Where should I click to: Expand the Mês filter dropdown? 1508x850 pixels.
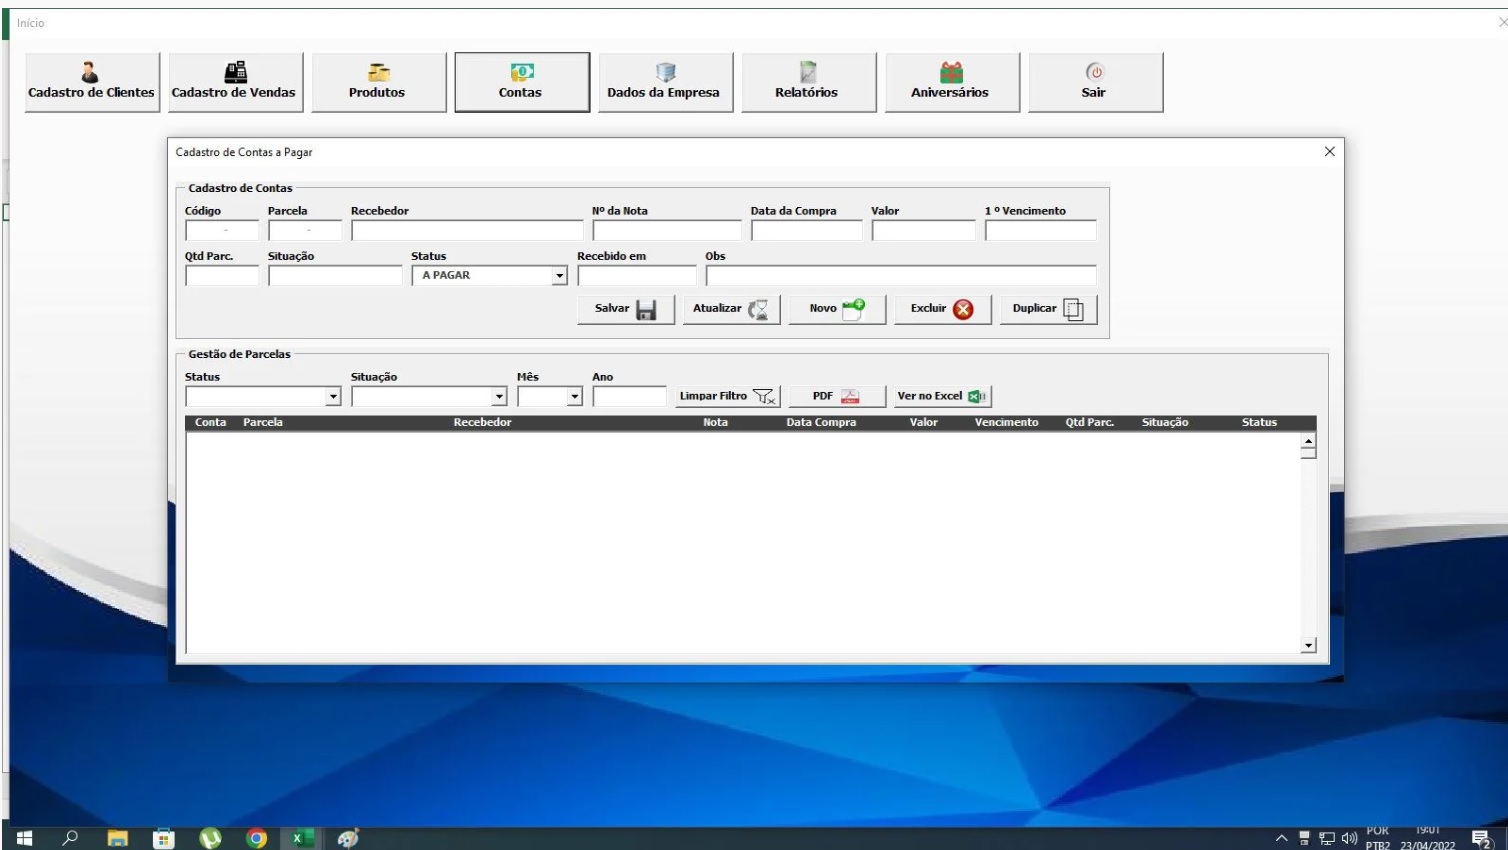point(575,397)
